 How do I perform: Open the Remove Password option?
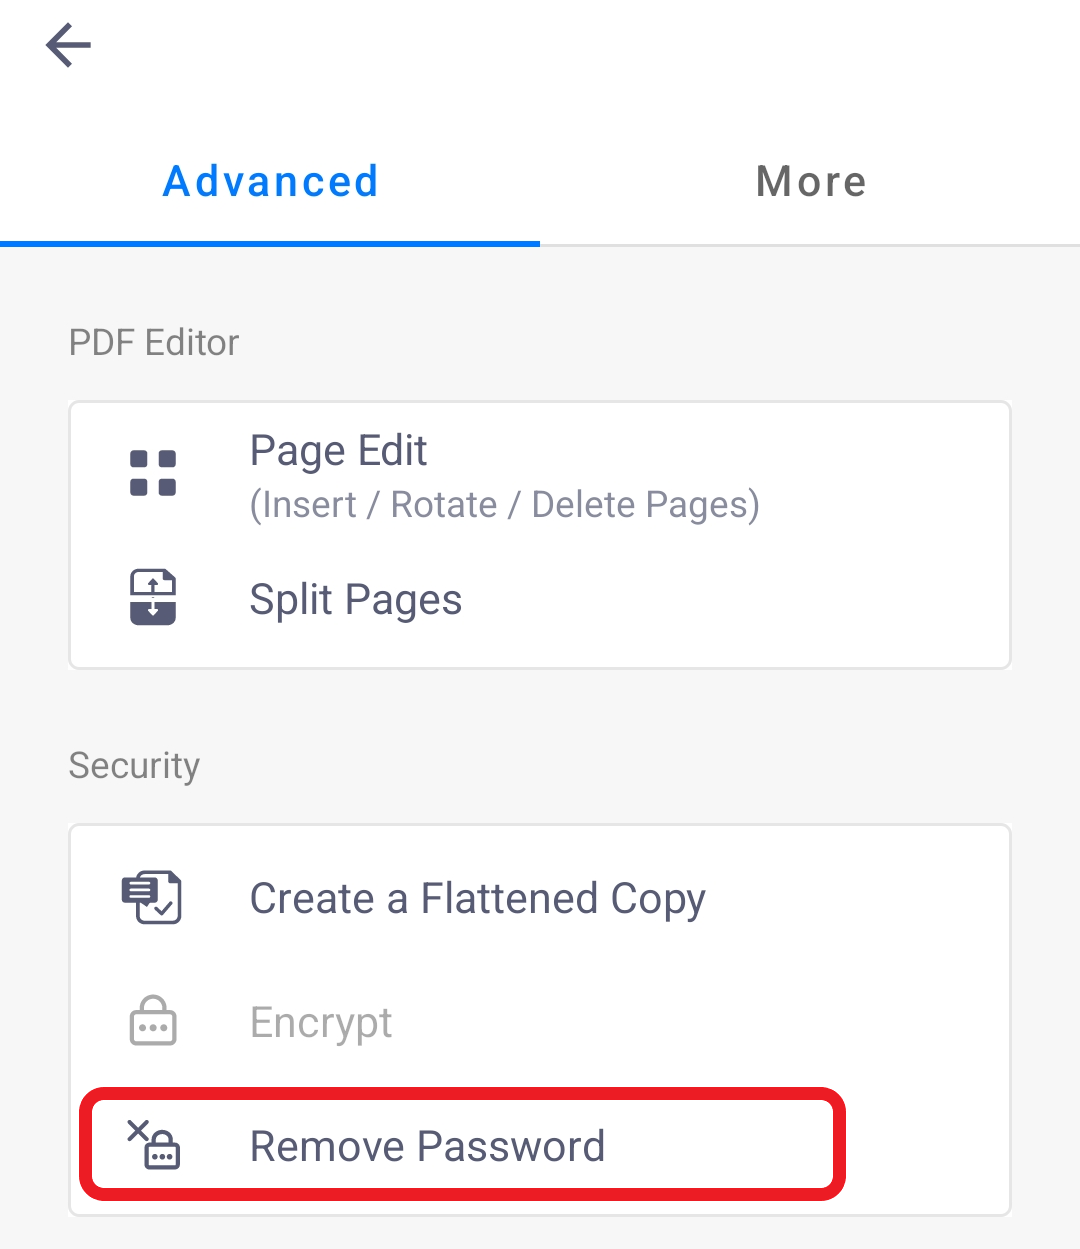(427, 1145)
